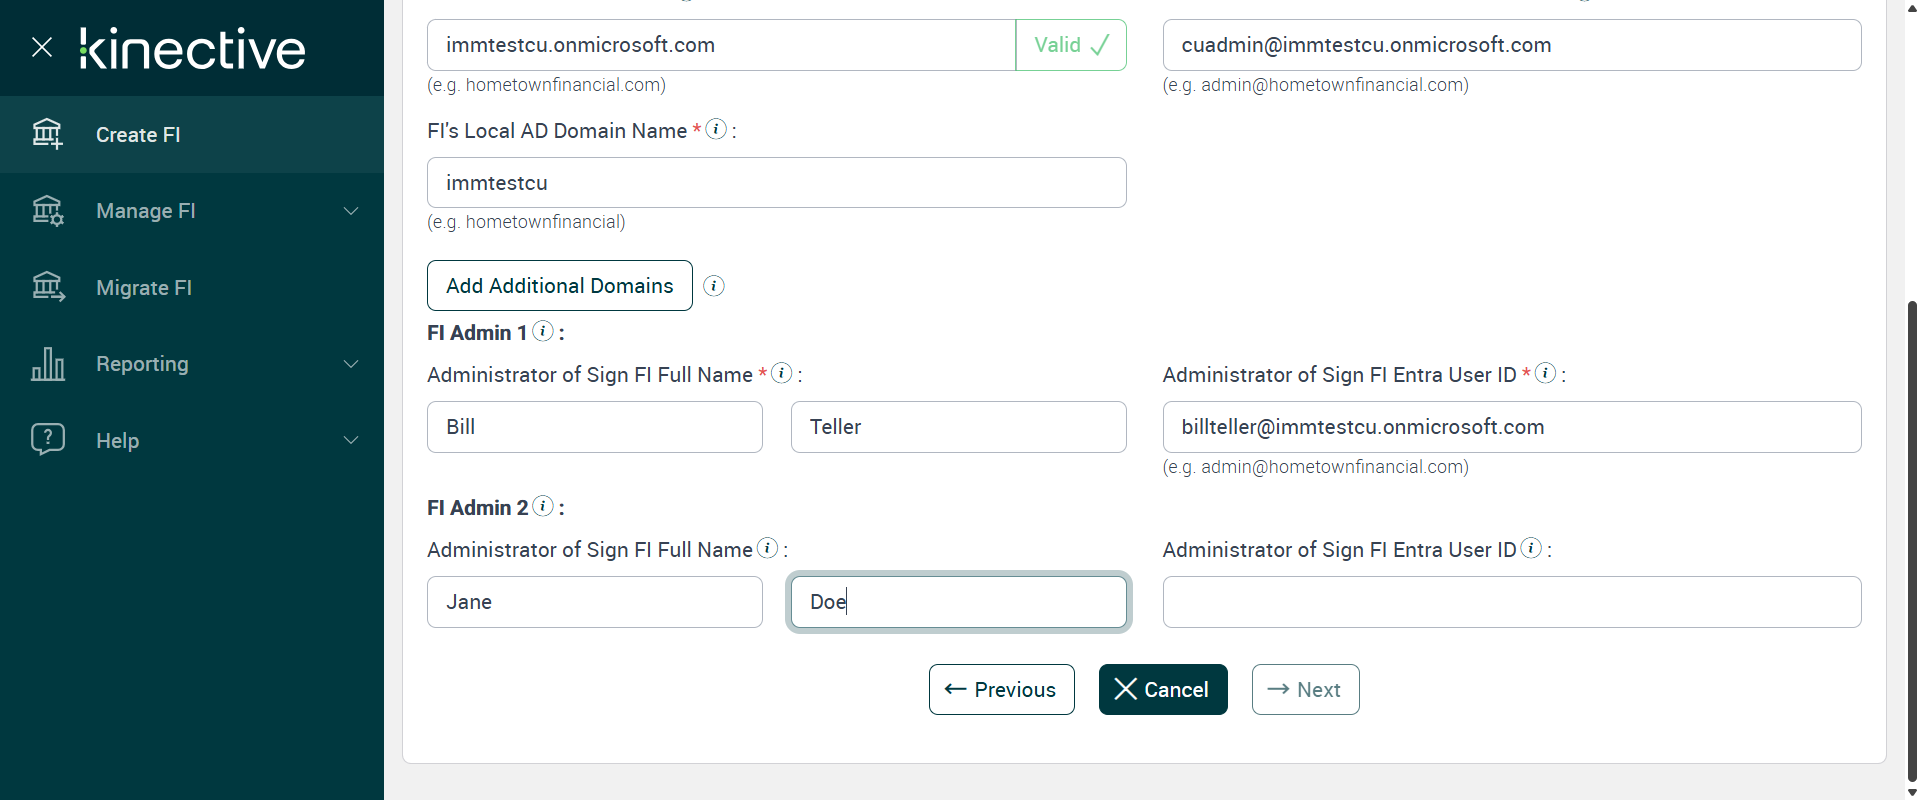Click info icon beside FI Admin 2
1920x800 pixels.
click(543, 506)
